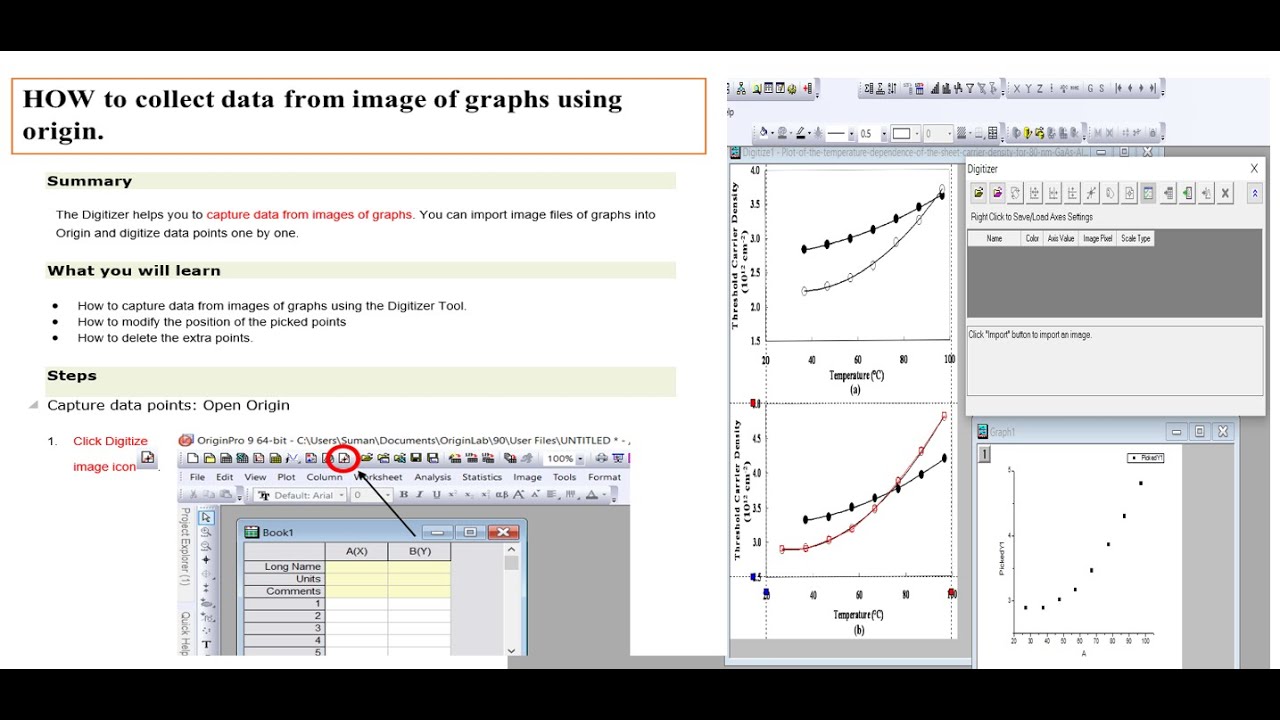This screenshot has height=720, width=1280.
Task: Open the Column menu
Action: click(324, 477)
